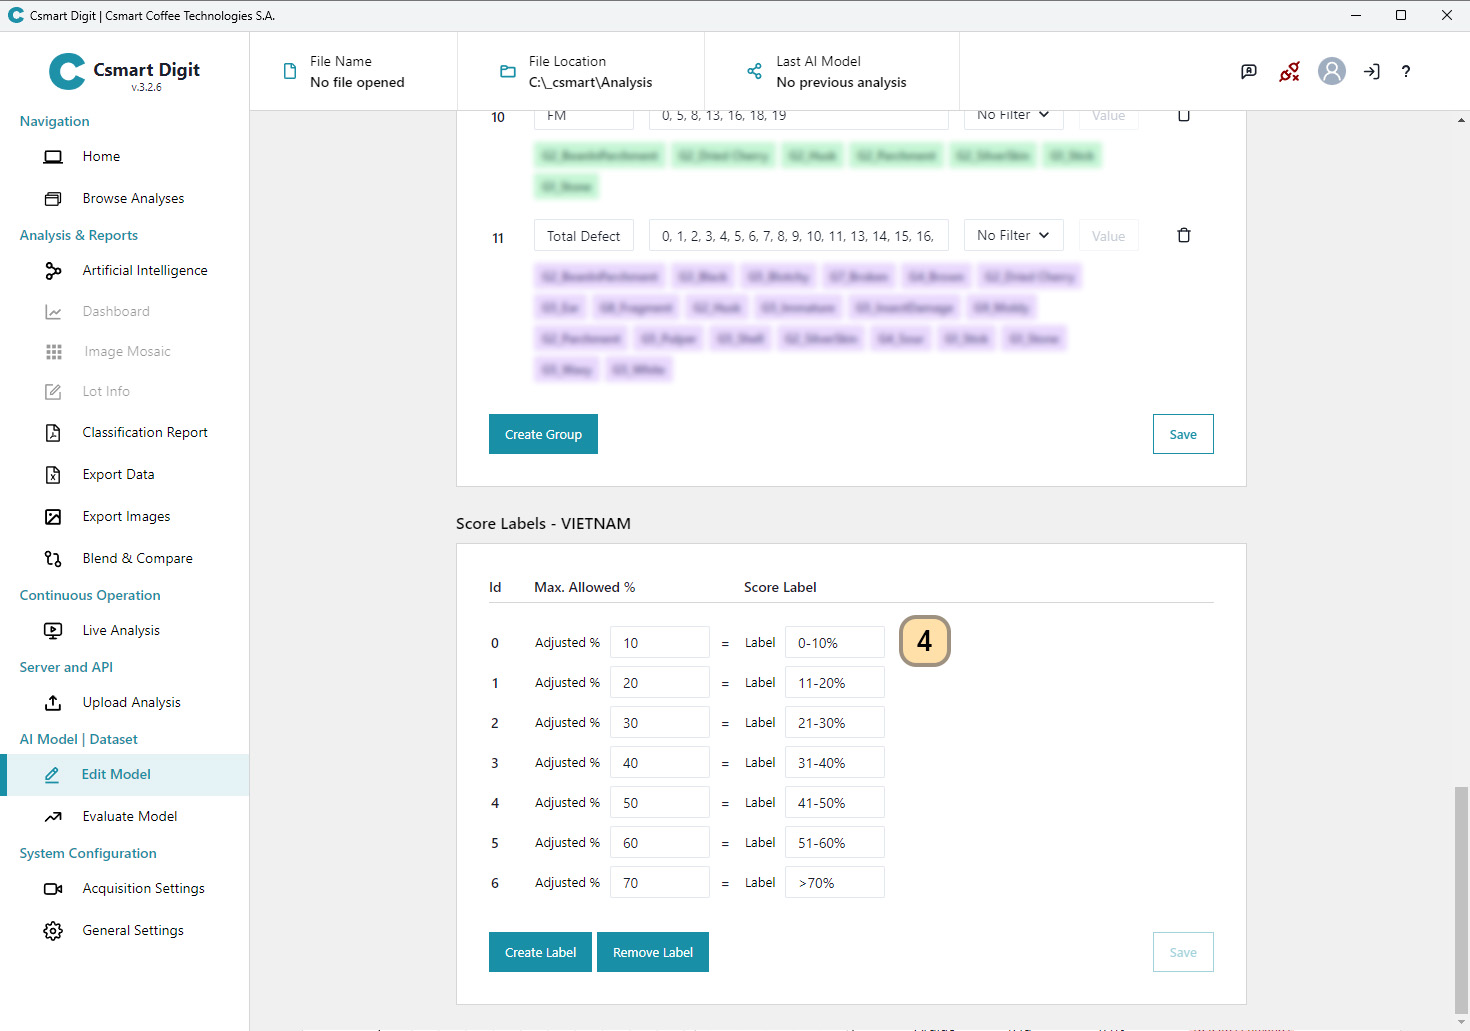
Task: Click the feedback chat icon in header
Action: (1248, 71)
